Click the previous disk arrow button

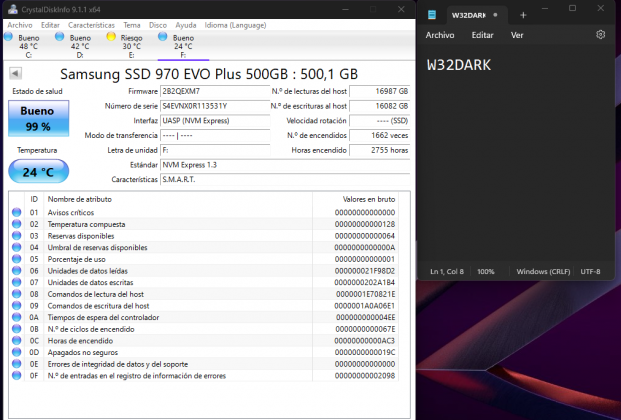(x=15, y=73)
